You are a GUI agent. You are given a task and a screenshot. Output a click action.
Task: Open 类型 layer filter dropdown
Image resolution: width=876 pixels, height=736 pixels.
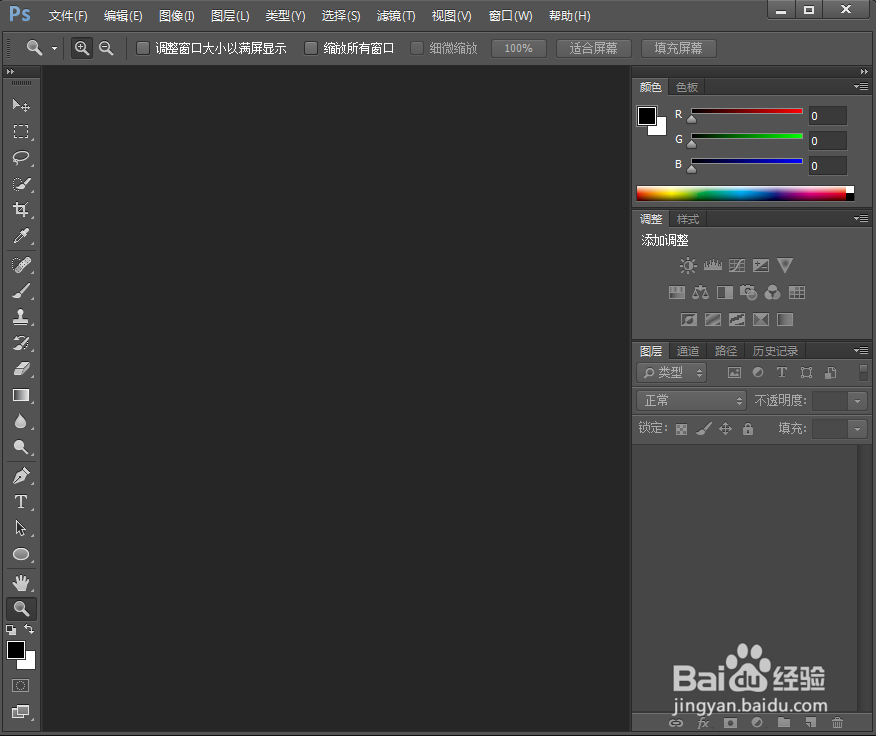(672, 373)
